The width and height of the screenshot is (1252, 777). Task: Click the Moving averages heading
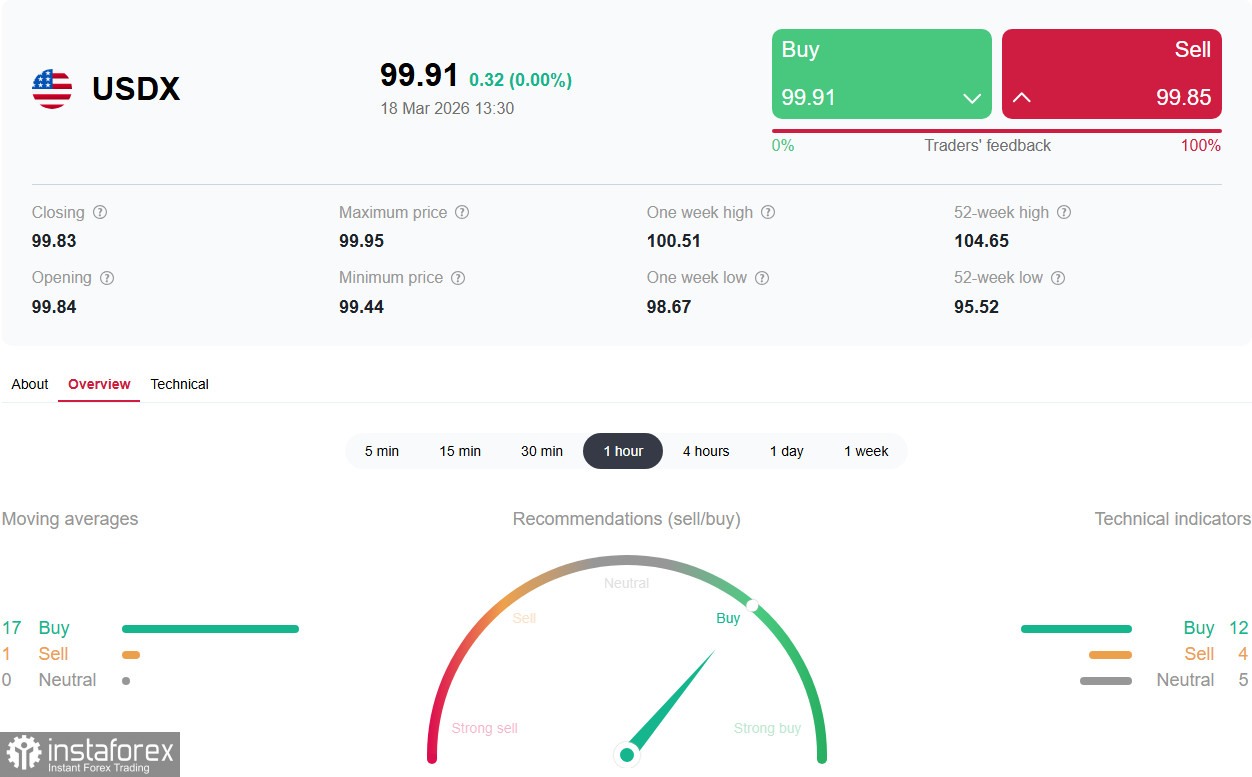[x=70, y=519]
